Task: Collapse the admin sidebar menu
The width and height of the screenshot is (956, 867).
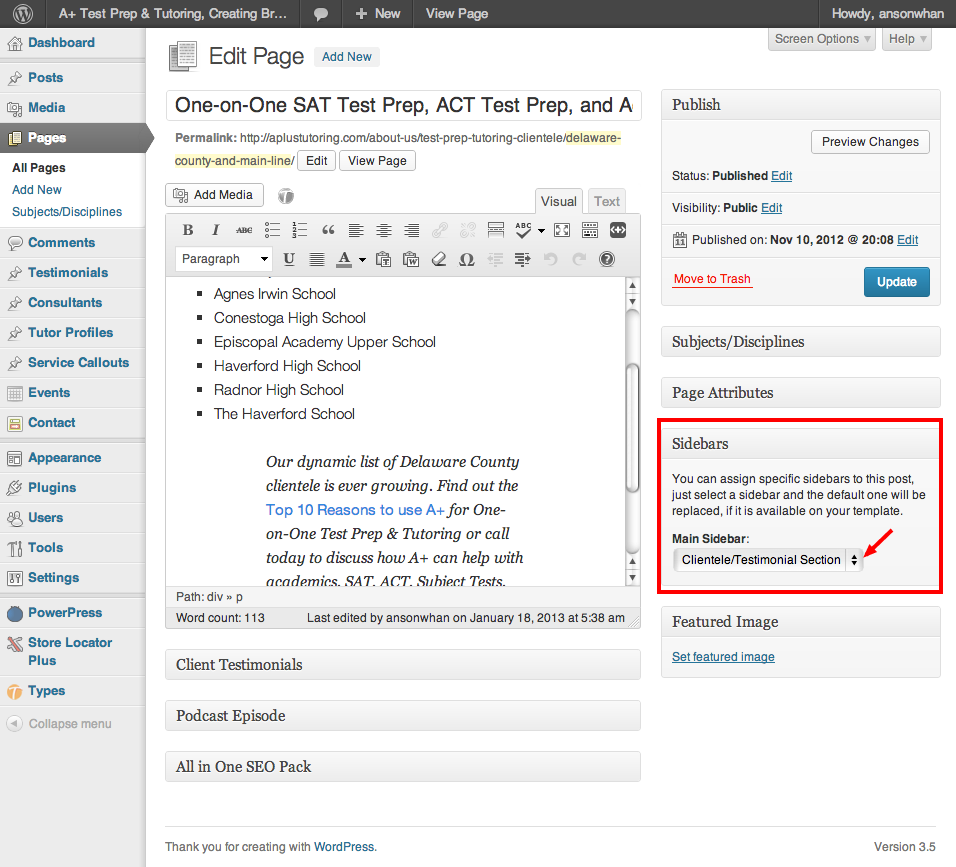Action: tap(59, 724)
